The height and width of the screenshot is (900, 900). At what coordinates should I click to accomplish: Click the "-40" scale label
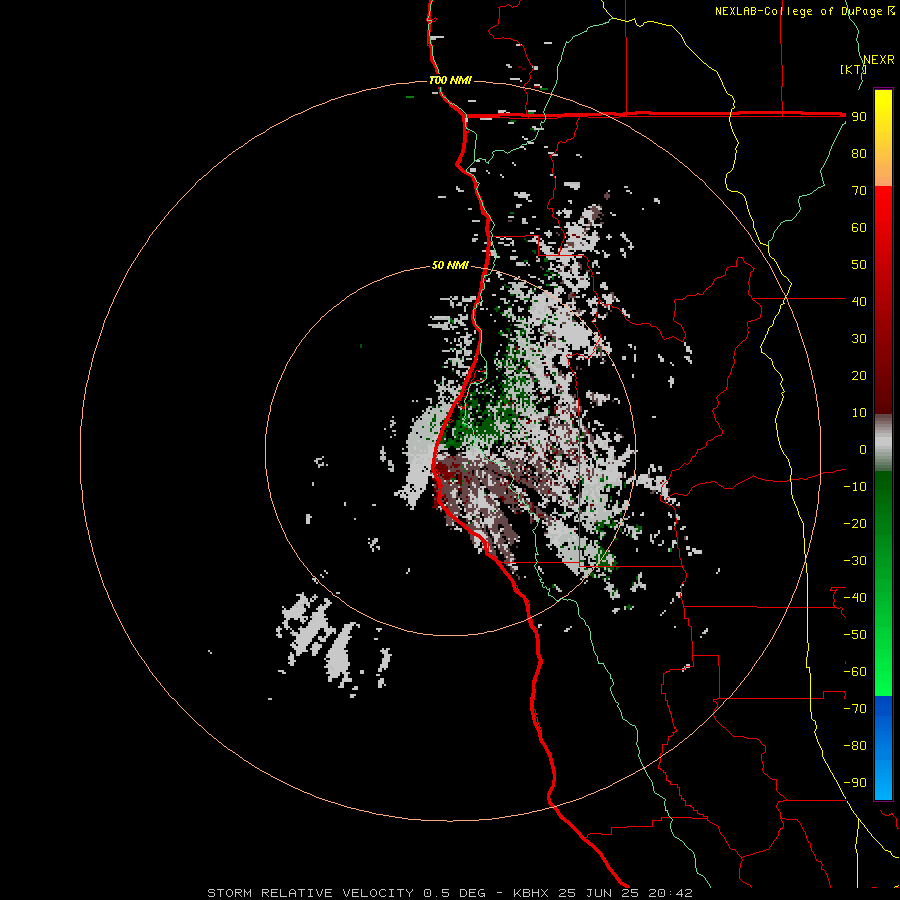click(x=855, y=598)
